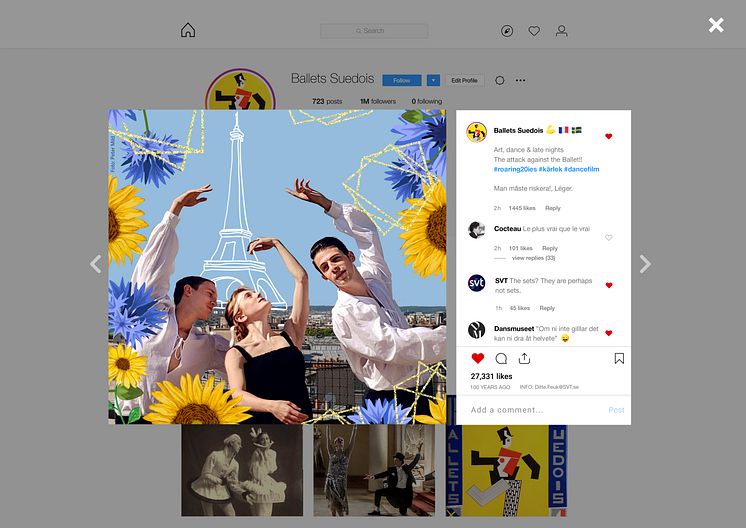Open hashtag #kärlek

550,169
